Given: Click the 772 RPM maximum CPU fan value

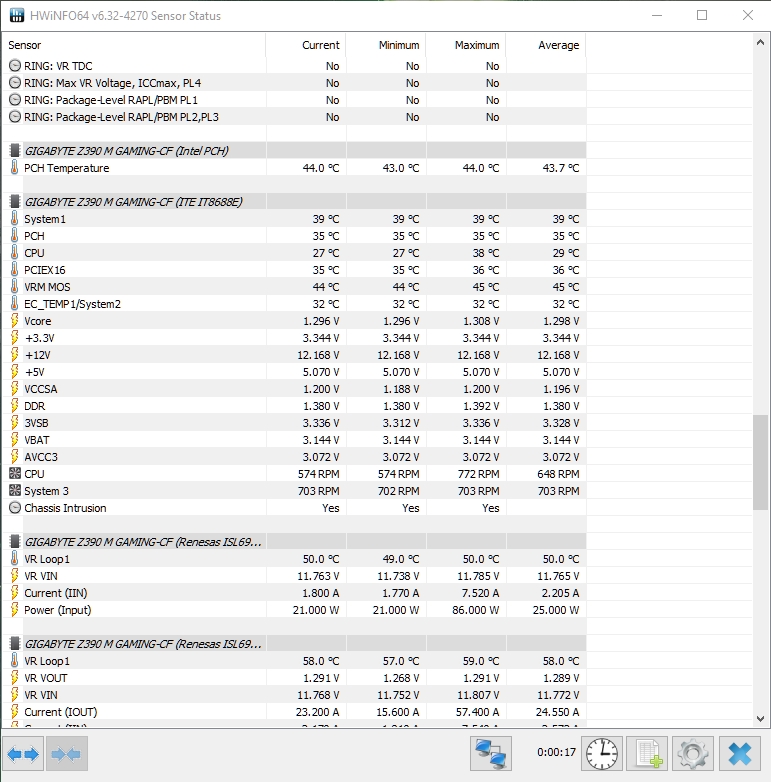Looking at the screenshot, I should tap(479, 474).
